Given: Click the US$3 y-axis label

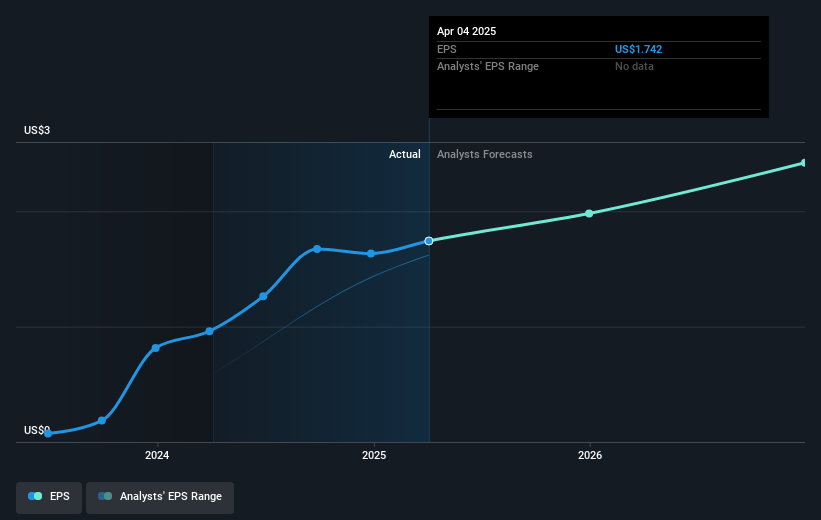Looking at the screenshot, I should (x=37, y=130).
